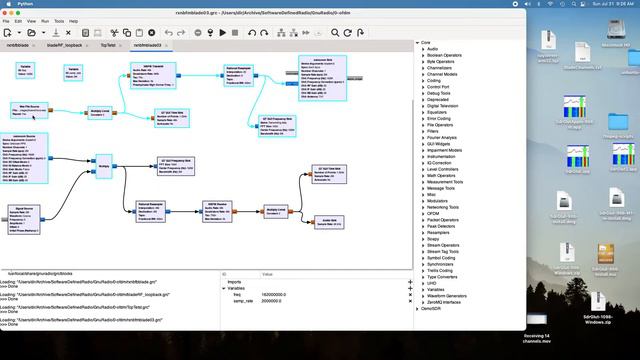Open the View menu
Image resolution: width=640 pixels, height=360 pixels.
[31, 21]
